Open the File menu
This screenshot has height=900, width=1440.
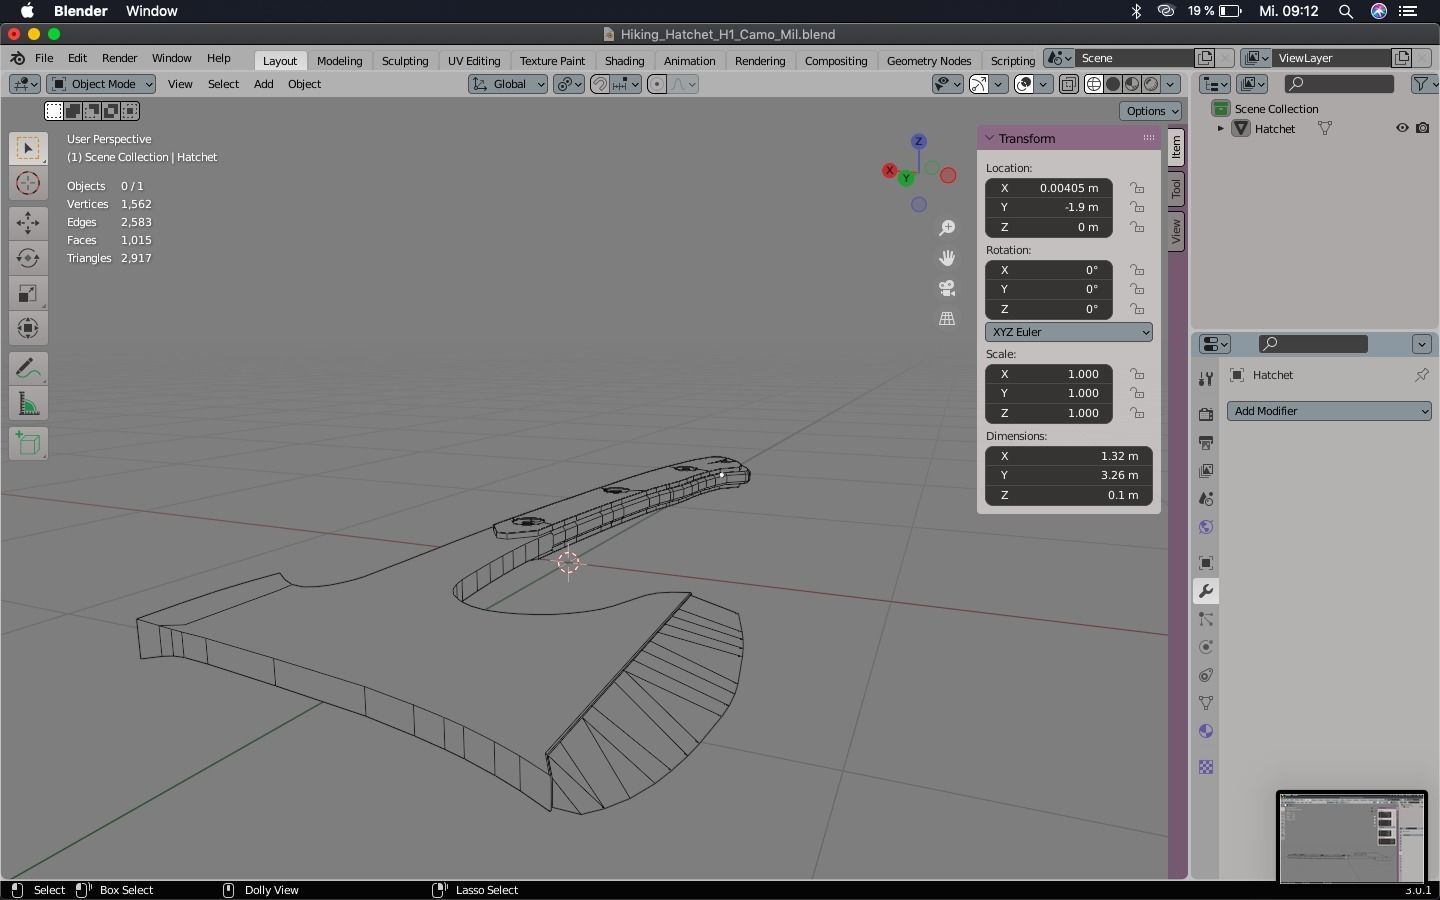click(44, 58)
